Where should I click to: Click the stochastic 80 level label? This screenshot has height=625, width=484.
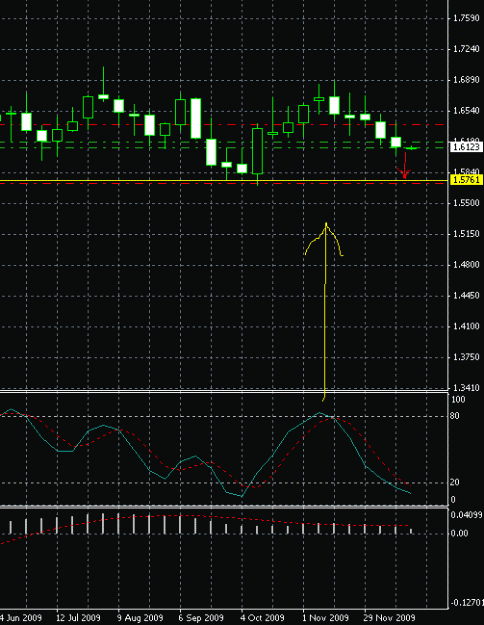click(455, 416)
